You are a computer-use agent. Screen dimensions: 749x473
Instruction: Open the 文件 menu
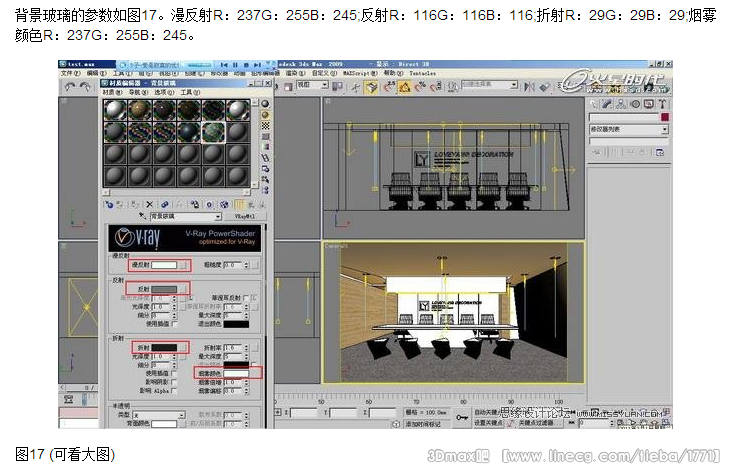coord(70,73)
